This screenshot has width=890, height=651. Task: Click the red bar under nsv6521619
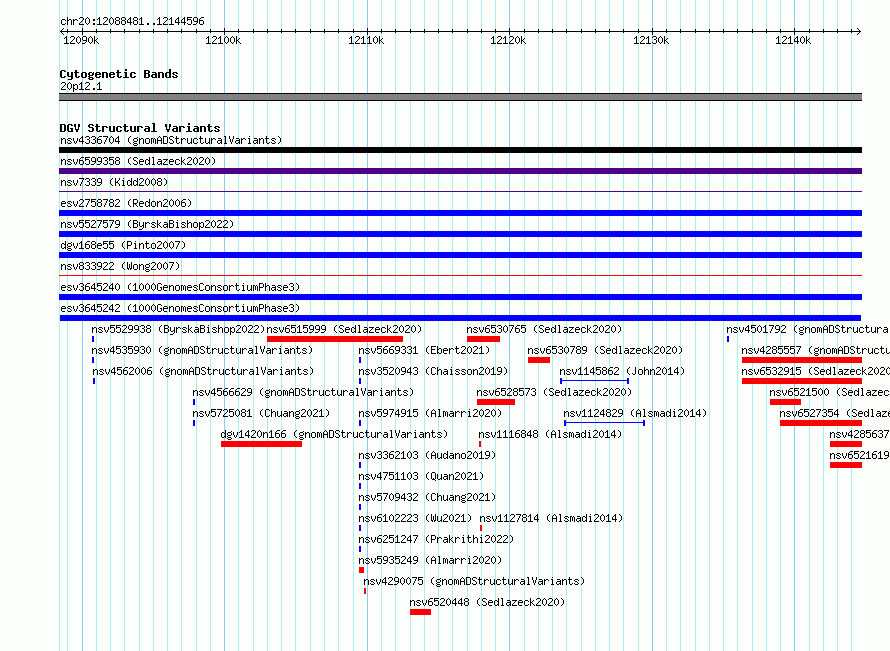pyautogui.click(x=846, y=465)
